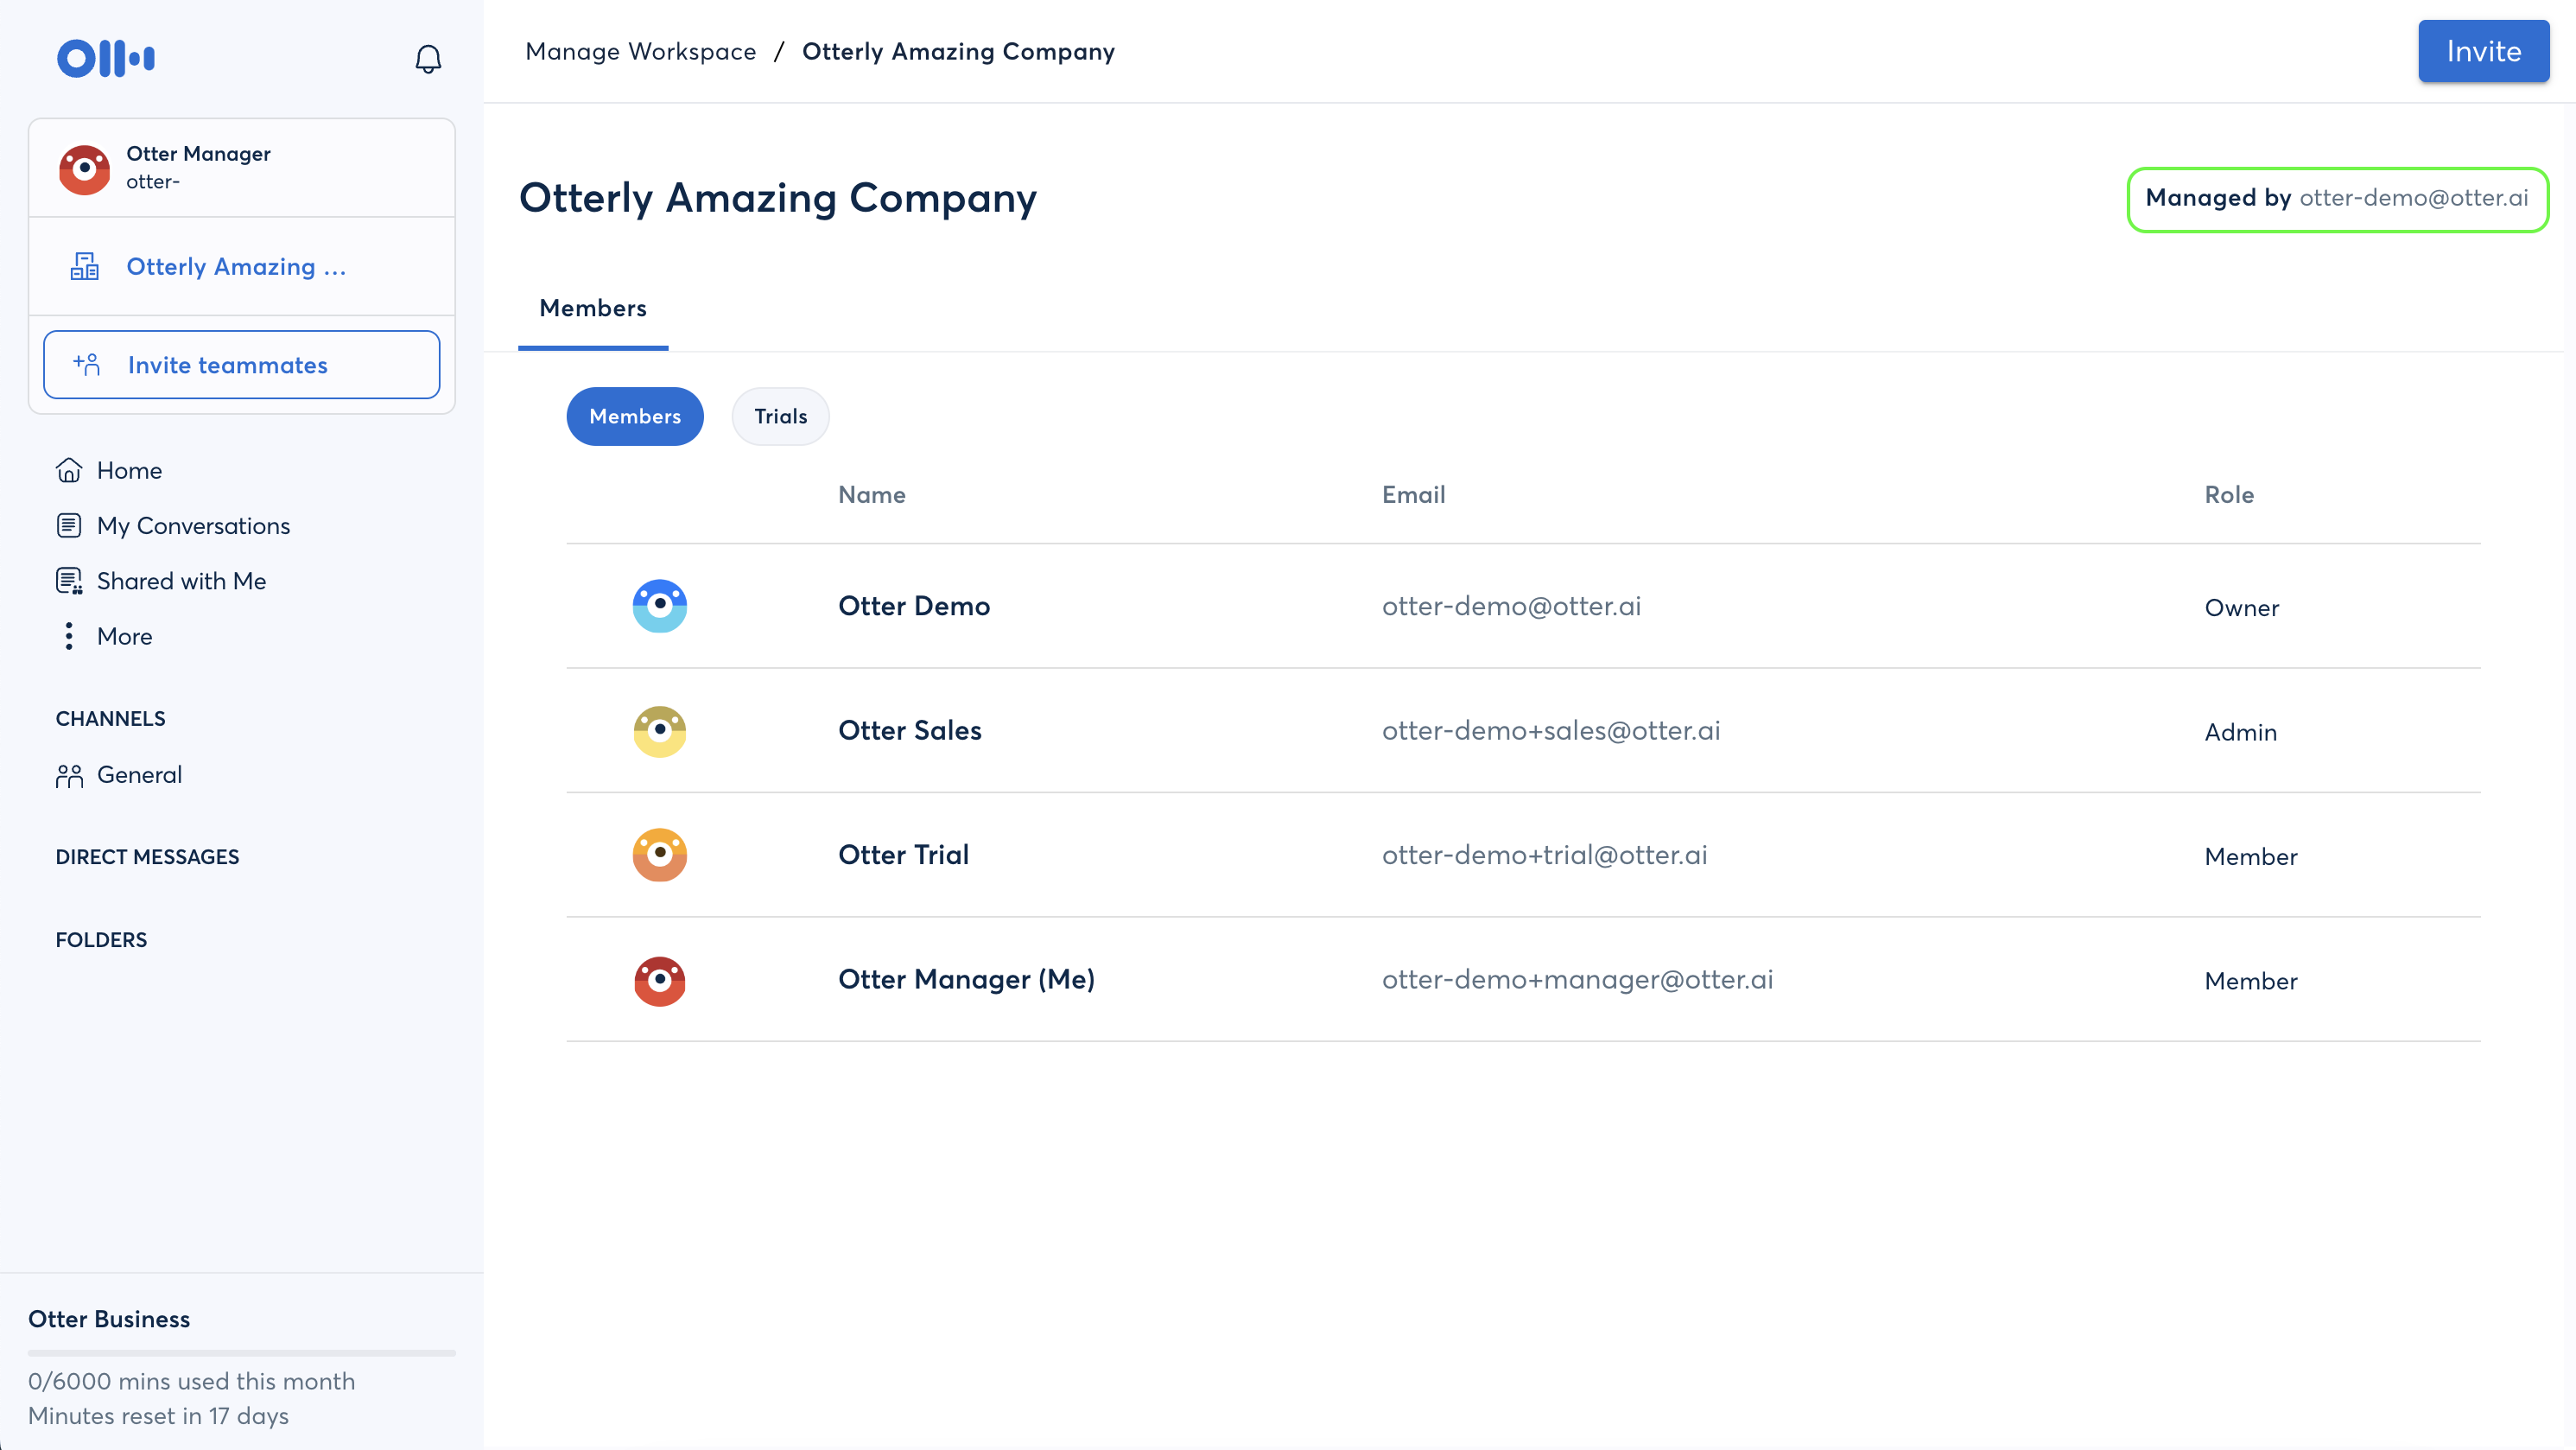Switch to the Members tab
The image size is (2576, 1450).
tap(593, 309)
